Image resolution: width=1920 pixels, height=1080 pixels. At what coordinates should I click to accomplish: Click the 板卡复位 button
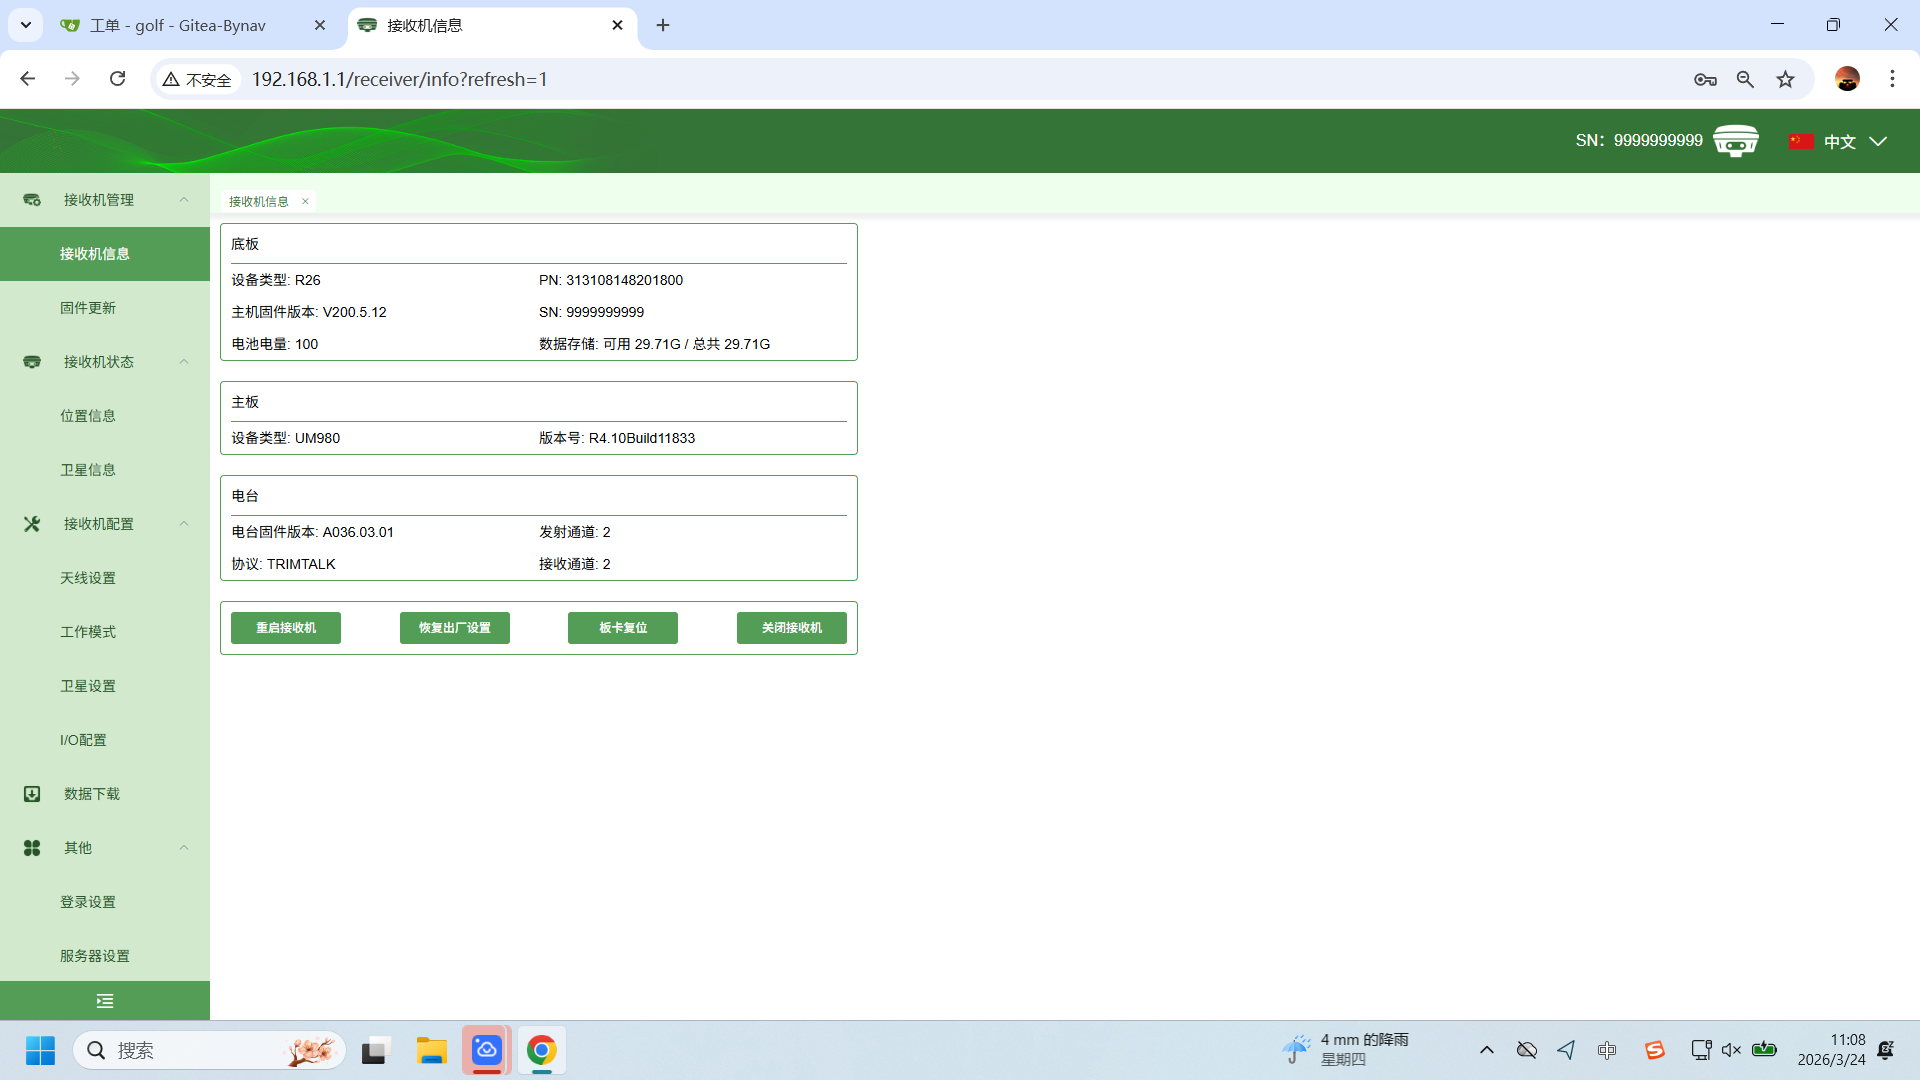pyautogui.click(x=623, y=628)
